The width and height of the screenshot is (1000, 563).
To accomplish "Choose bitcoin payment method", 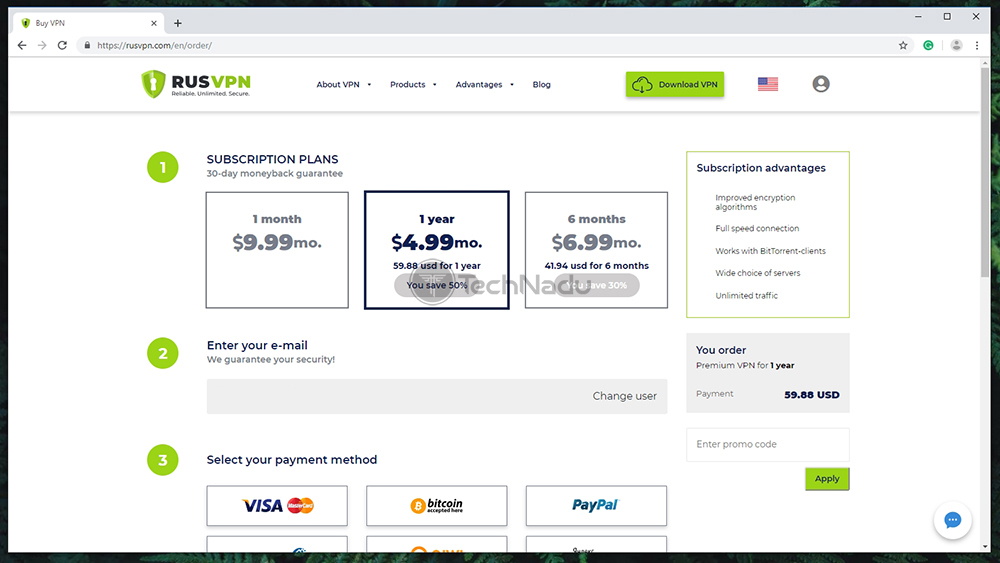I will [437, 506].
